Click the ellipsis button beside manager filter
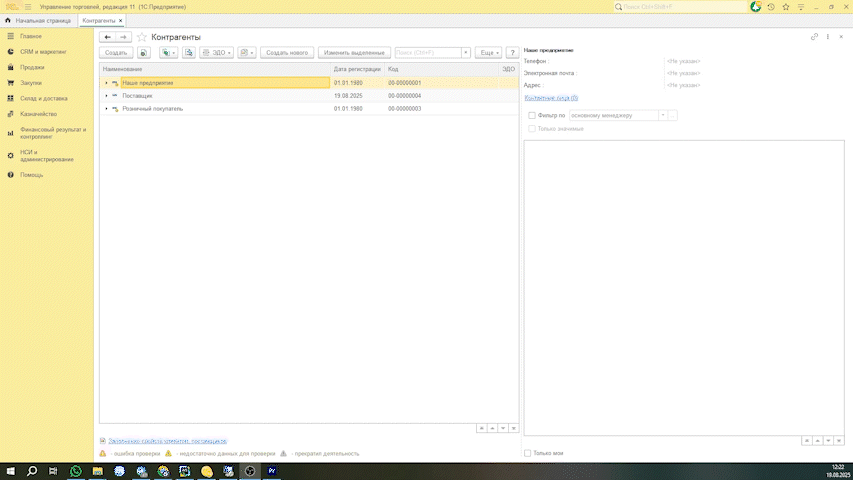 click(673, 116)
